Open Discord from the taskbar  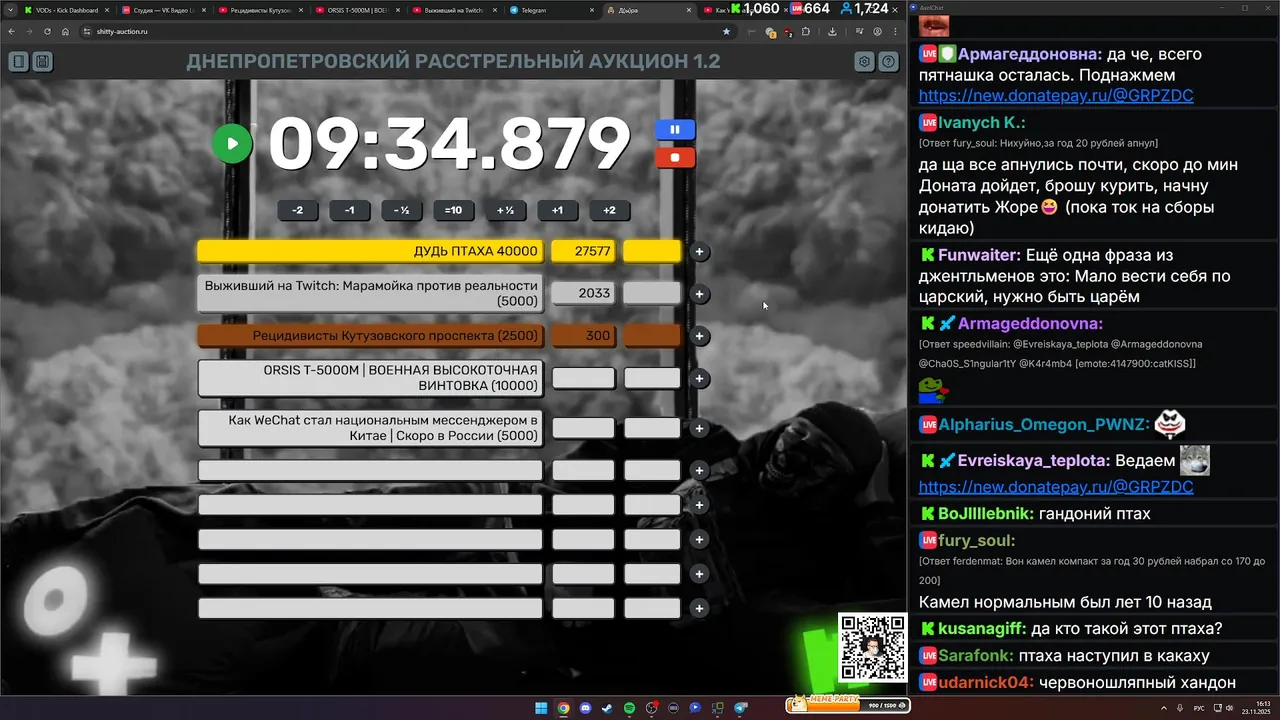point(585,708)
